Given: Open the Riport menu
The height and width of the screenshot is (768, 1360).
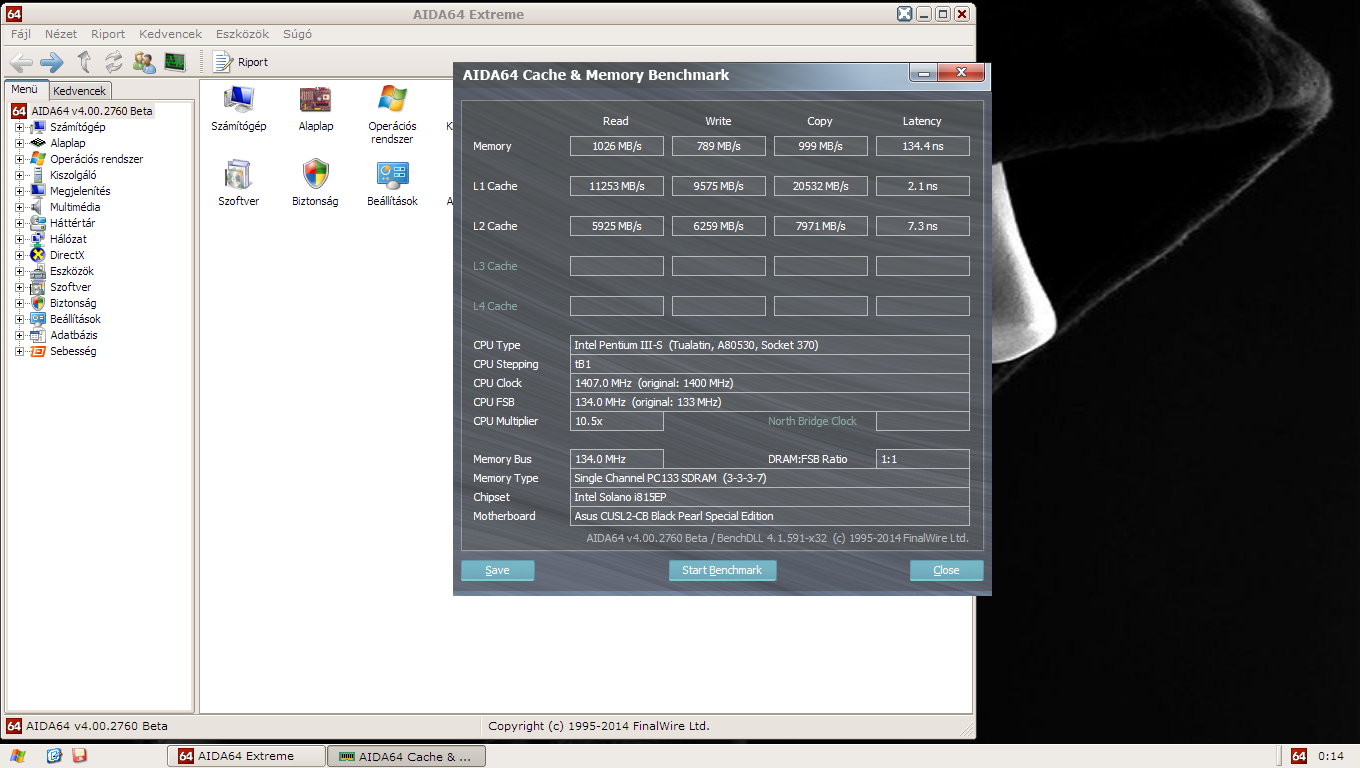Looking at the screenshot, I should [108, 34].
